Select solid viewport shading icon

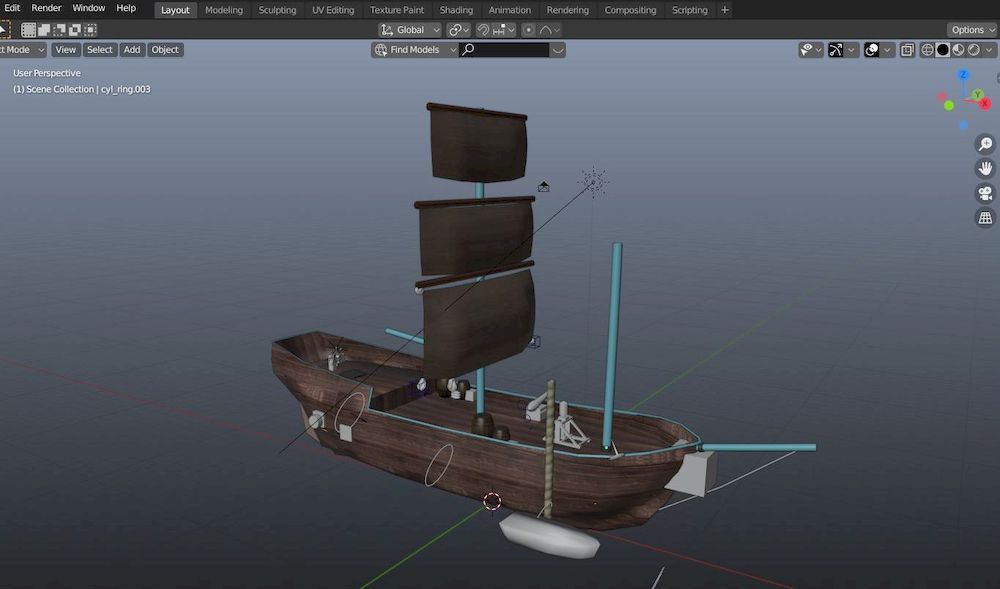pyautogui.click(x=942, y=50)
